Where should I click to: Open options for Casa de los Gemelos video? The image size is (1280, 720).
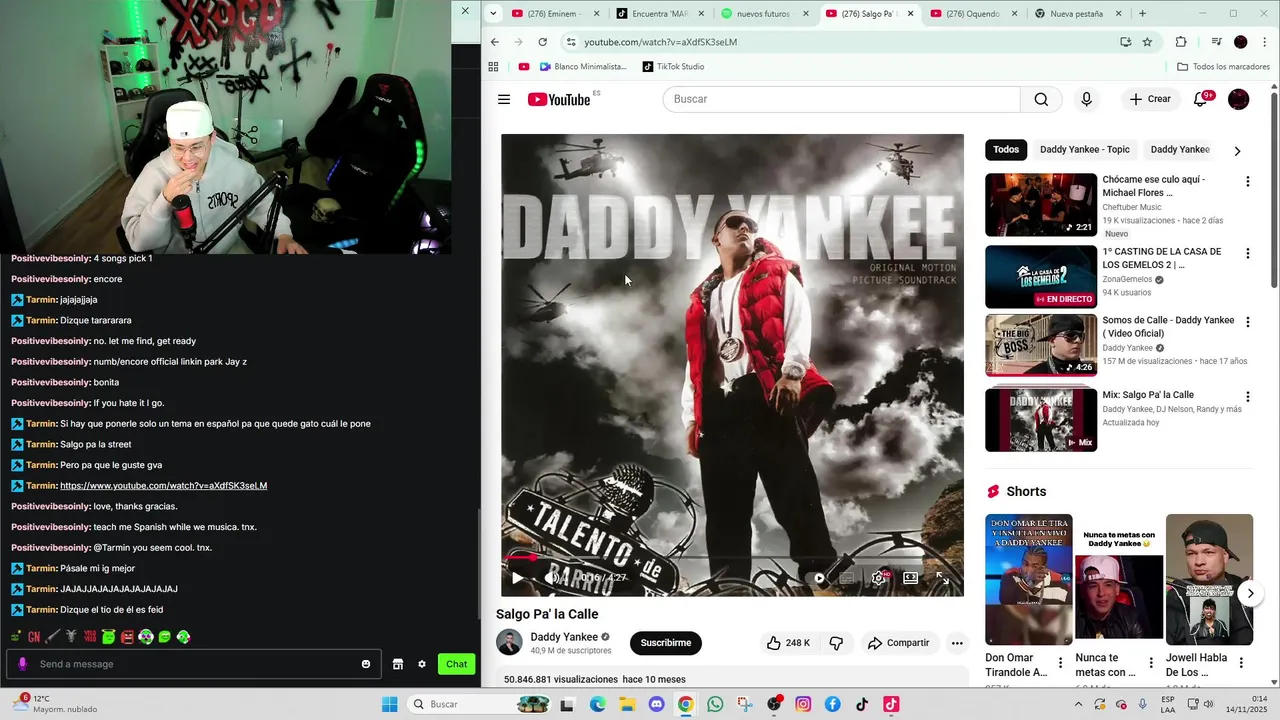point(1247,253)
